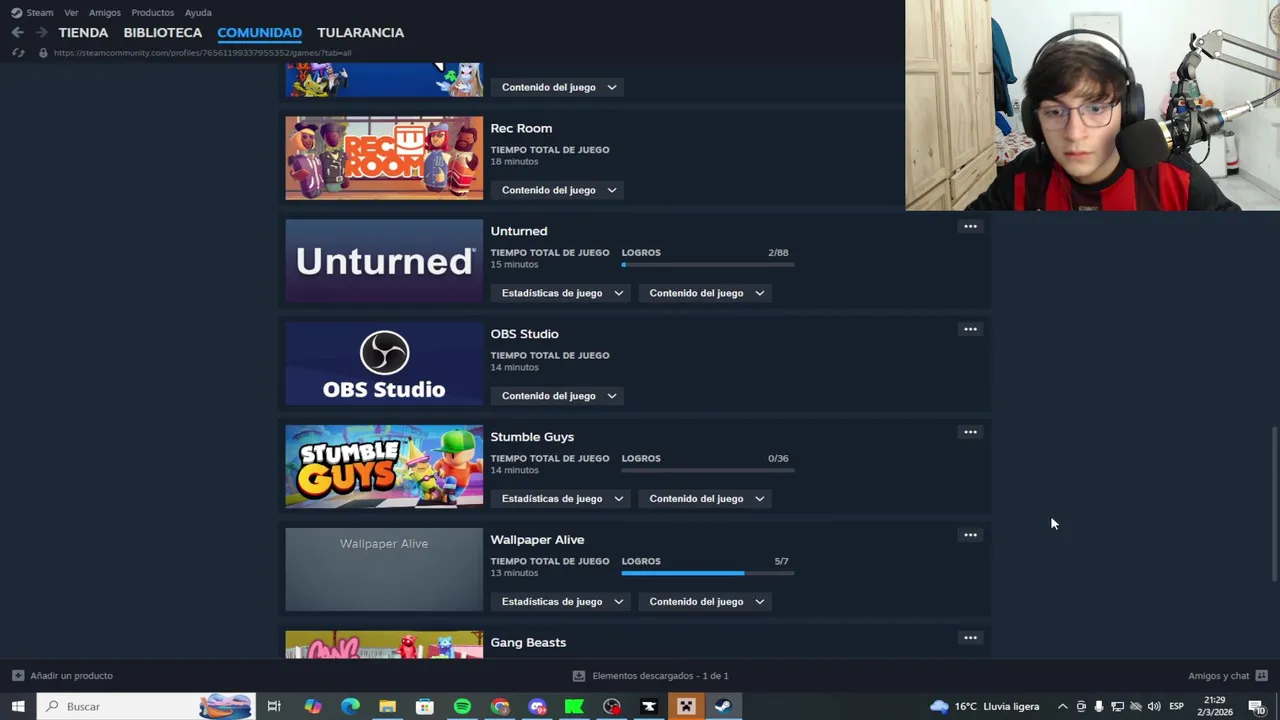Image resolution: width=1280 pixels, height=720 pixels.
Task: Open the three-dot menu for Stumble Guys
Action: [970, 433]
